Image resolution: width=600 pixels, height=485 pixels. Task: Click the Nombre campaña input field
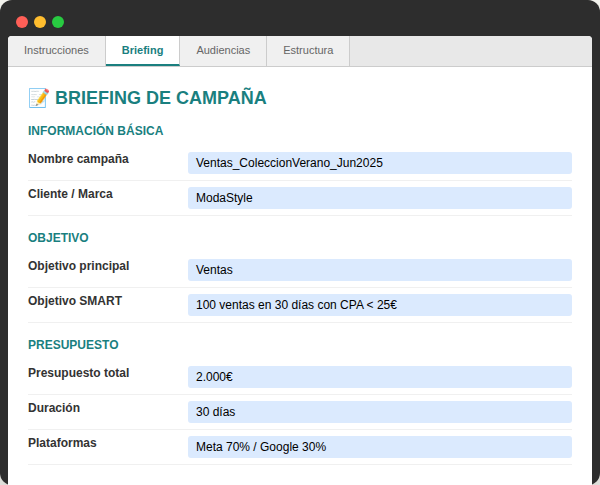pos(379,163)
